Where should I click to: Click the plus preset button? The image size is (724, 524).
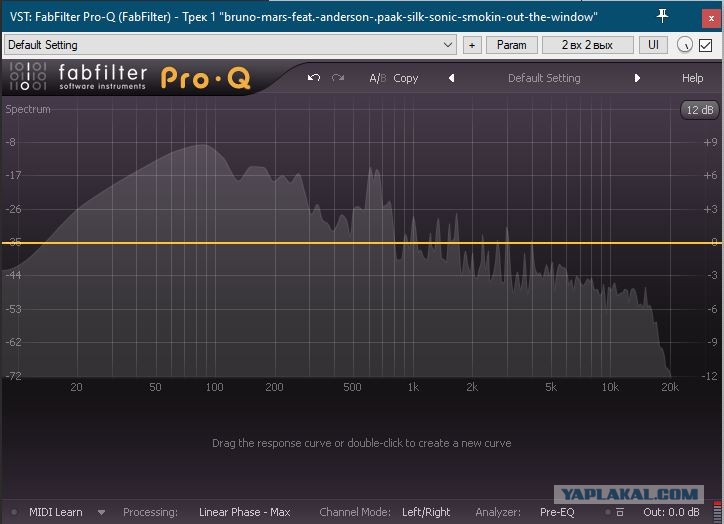click(472, 45)
